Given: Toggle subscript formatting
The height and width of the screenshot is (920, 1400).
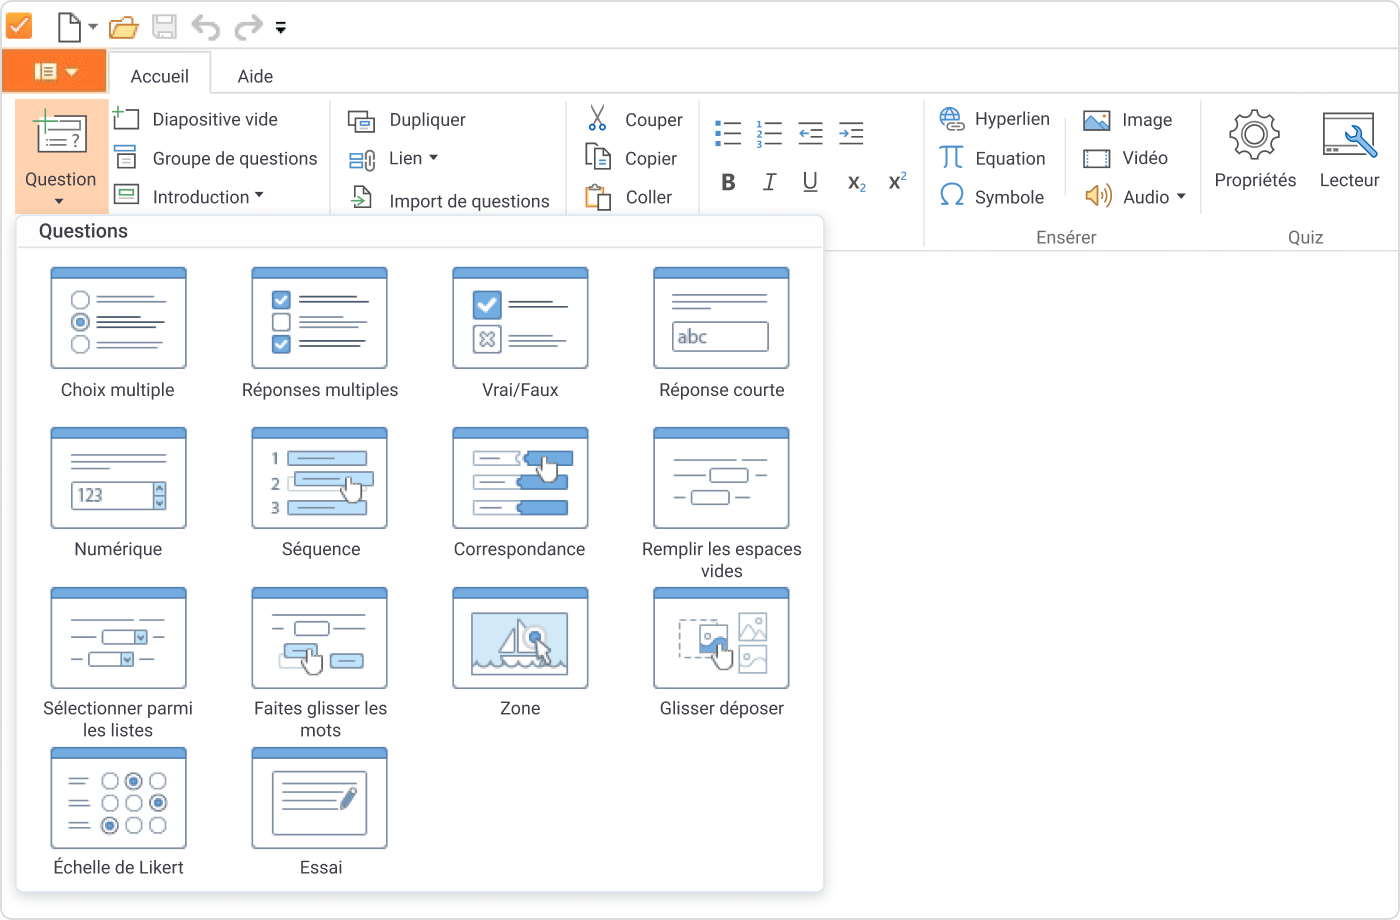Looking at the screenshot, I should [856, 182].
